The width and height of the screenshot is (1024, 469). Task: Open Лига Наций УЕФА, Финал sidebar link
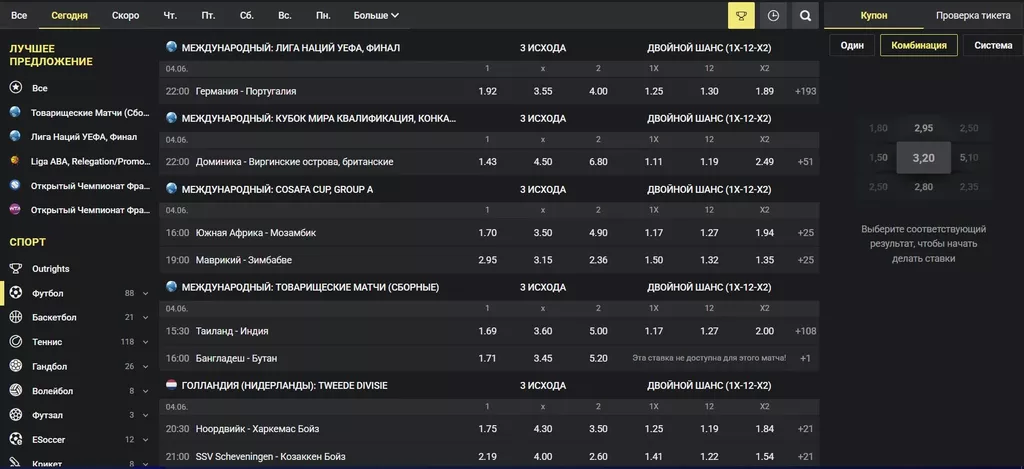click(83, 136)
